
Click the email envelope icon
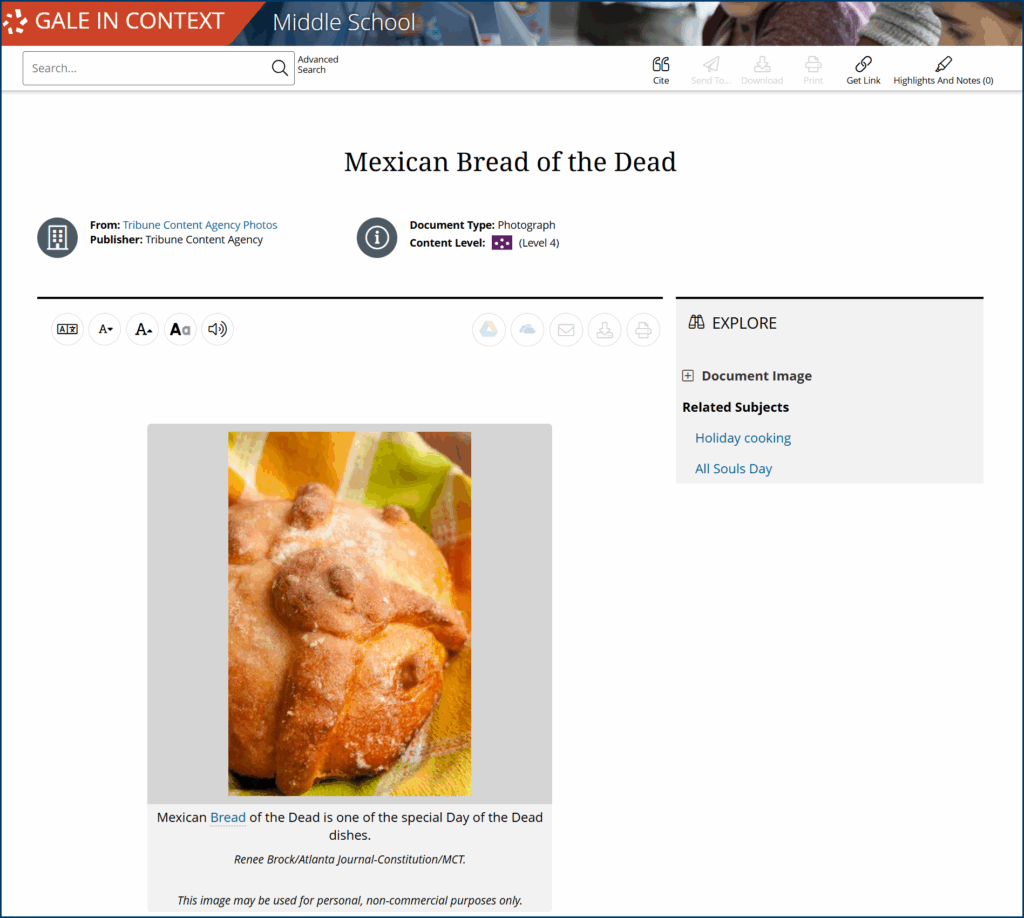click(566, 330)
